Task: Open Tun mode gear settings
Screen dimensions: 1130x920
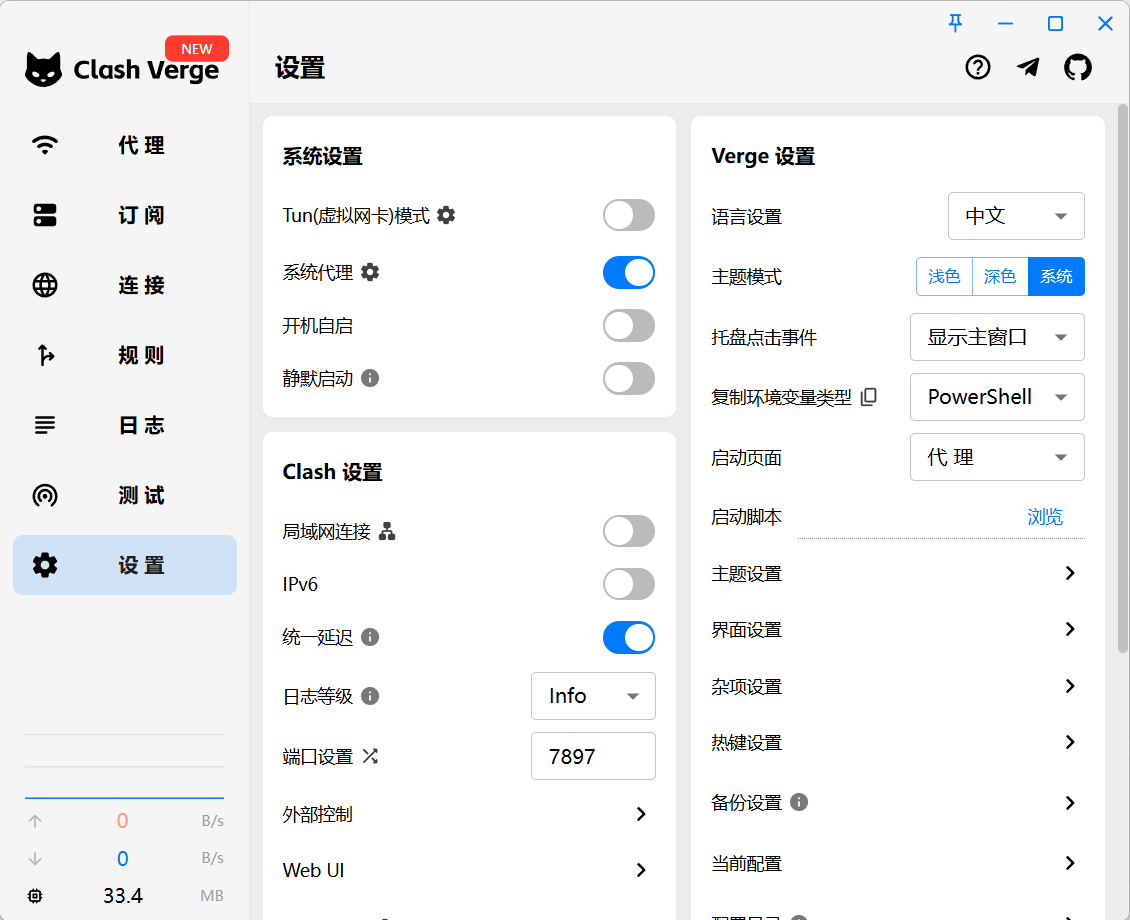Action: click(x=446, y=215)
